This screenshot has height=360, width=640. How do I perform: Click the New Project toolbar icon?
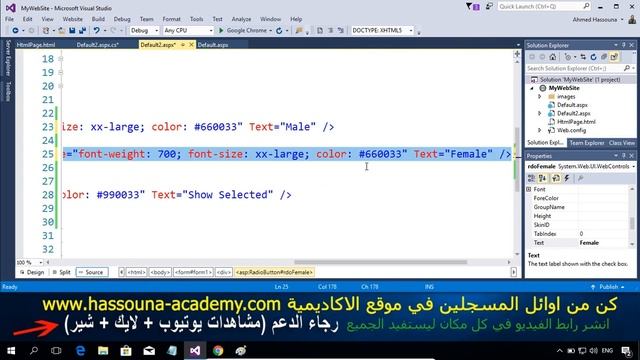[x=46, y=31]
